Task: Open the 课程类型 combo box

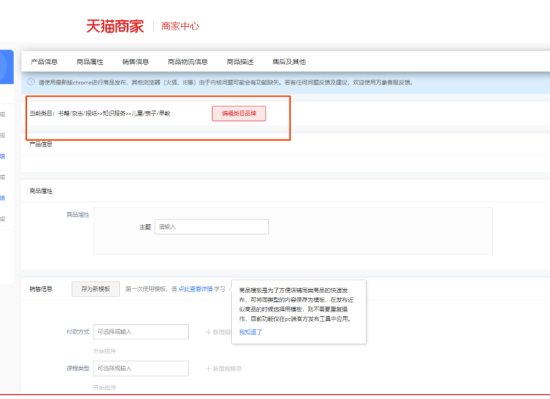Action: (141, 368)
